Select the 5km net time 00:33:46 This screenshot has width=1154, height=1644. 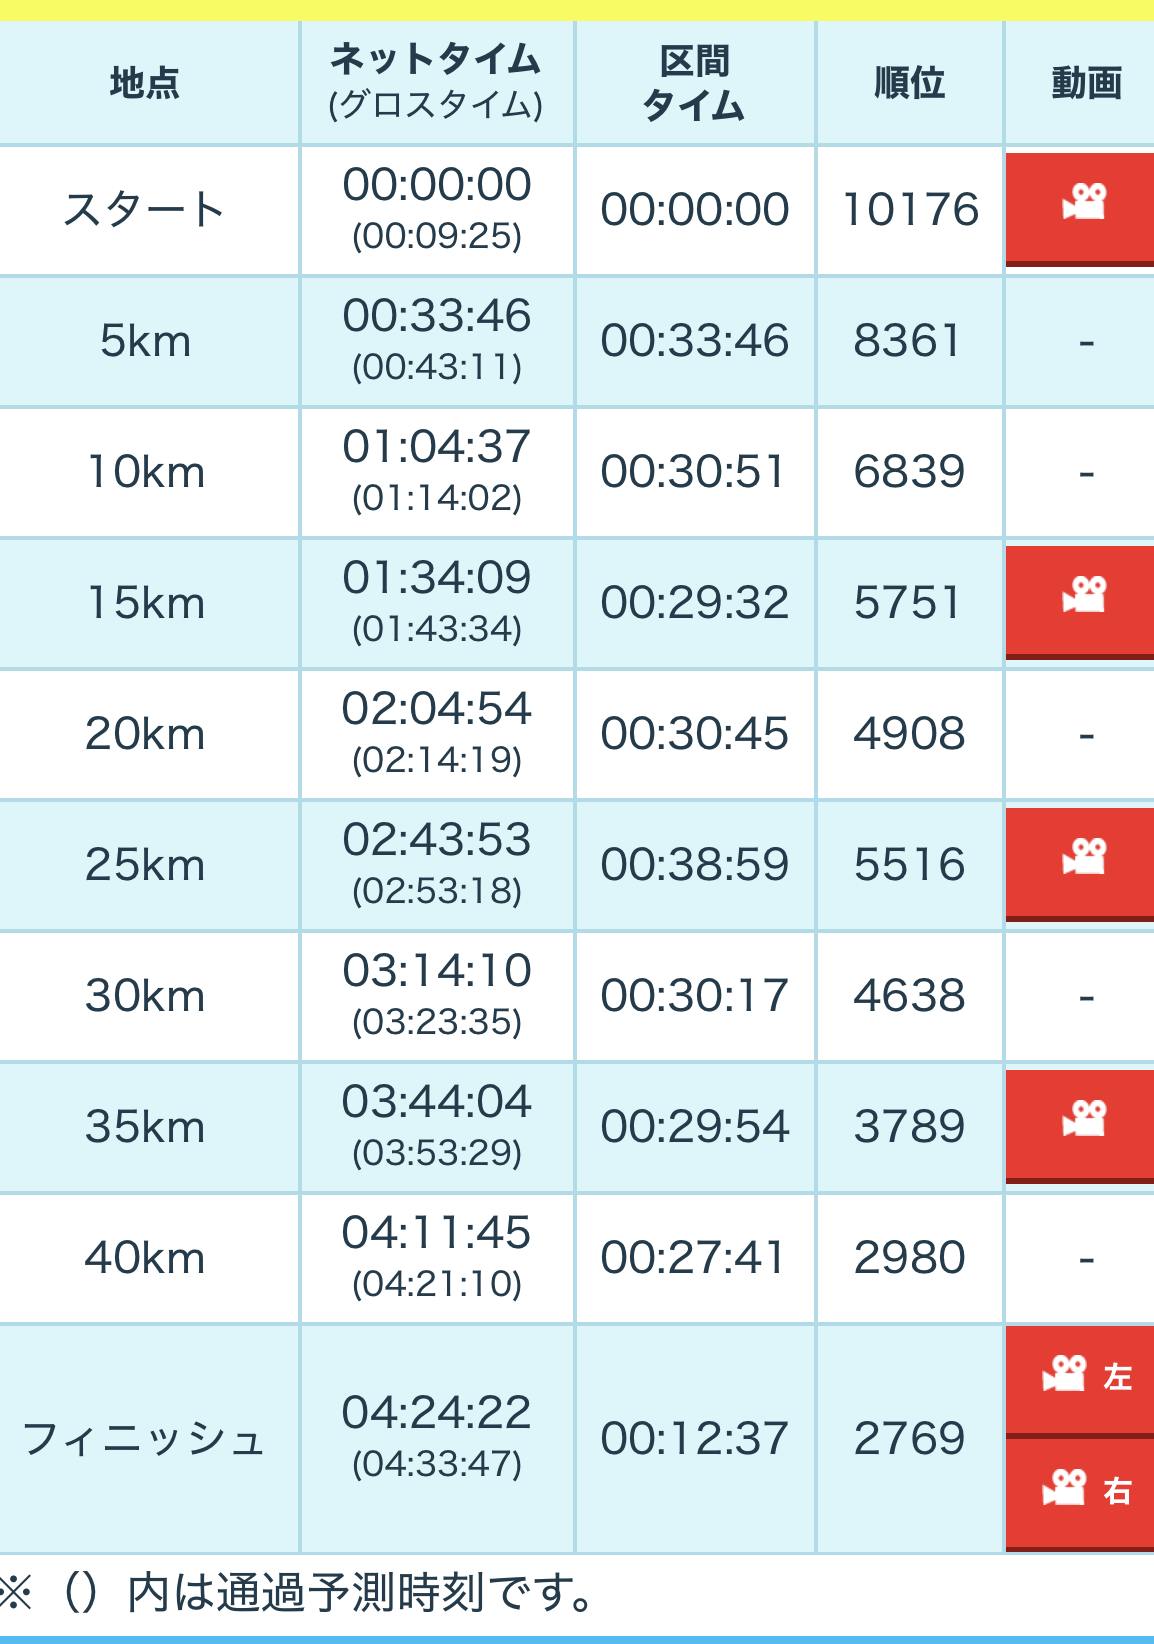coord(437,317)
